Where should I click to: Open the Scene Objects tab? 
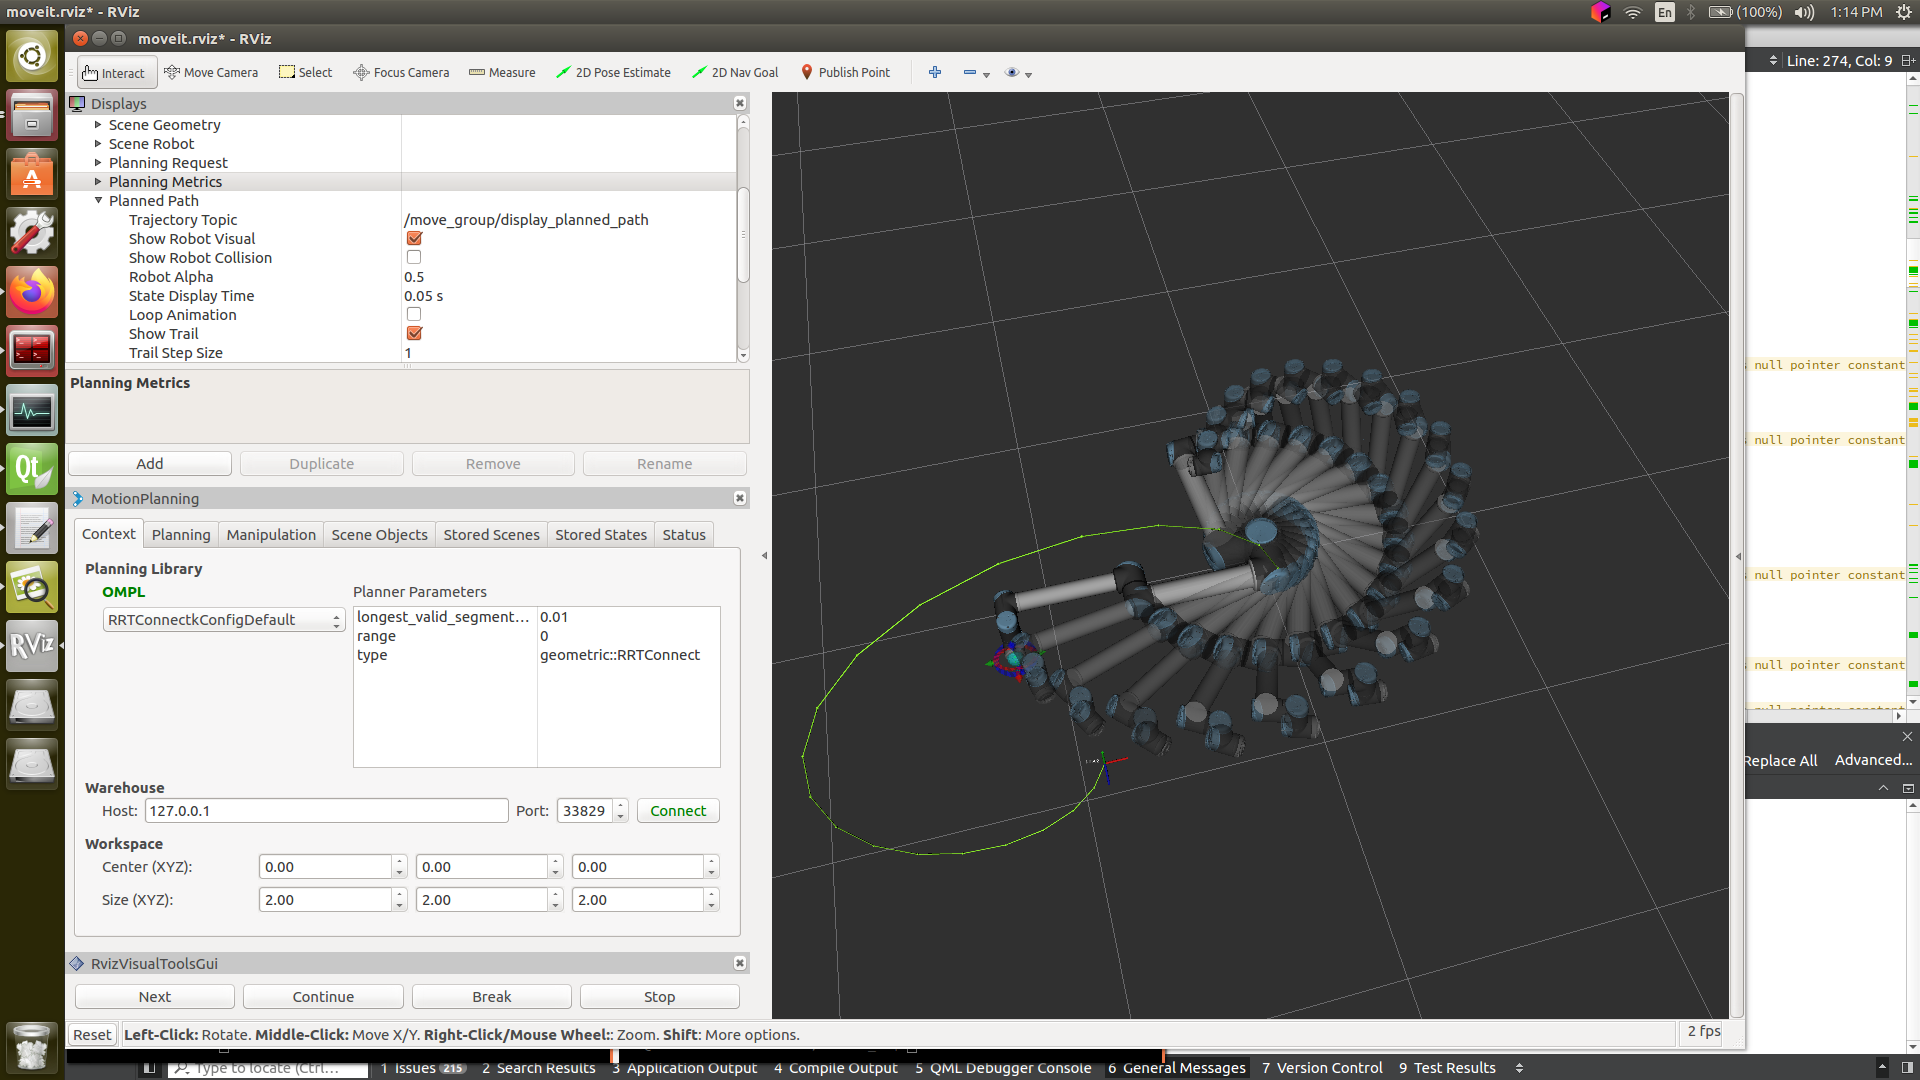380,535
